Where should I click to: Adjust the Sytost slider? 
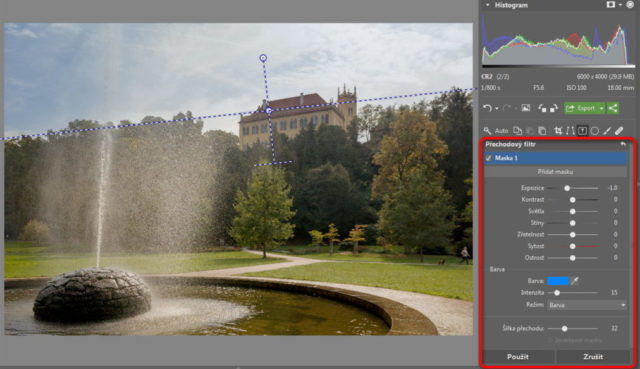point(572,246)
